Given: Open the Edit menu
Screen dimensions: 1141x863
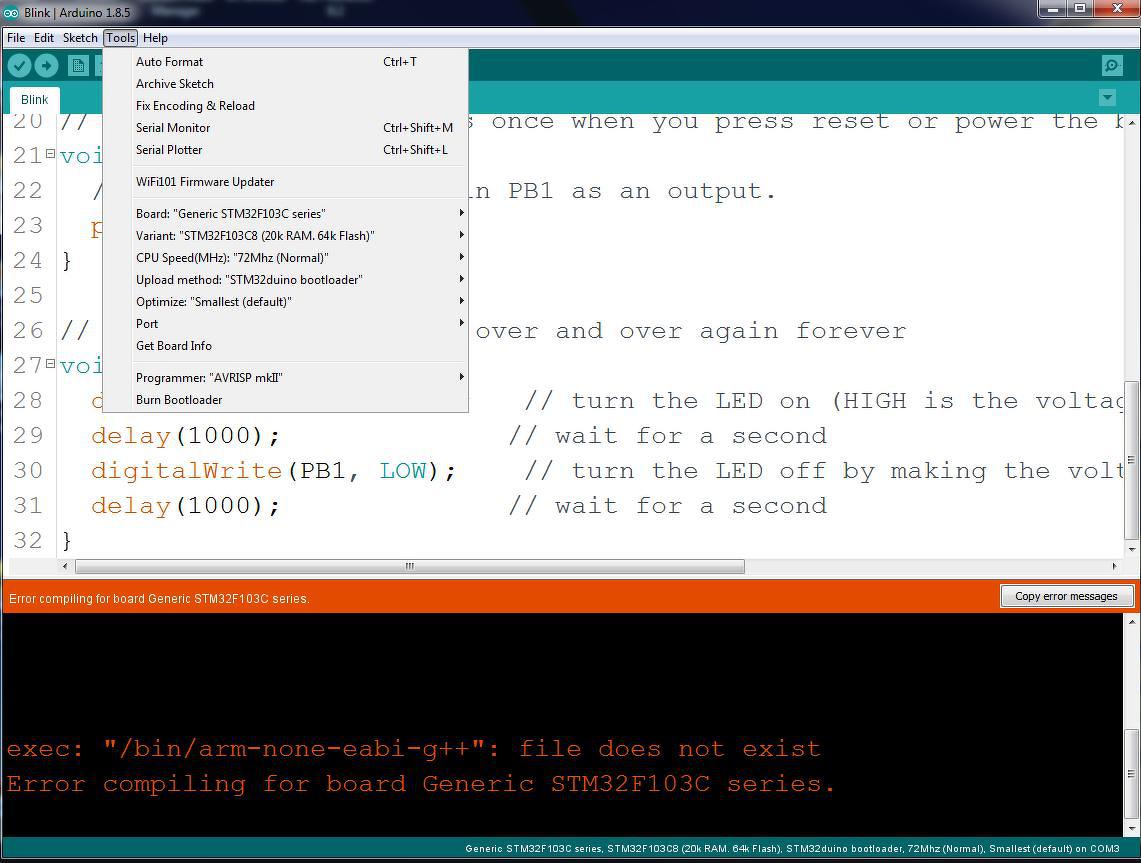Looking at the screenshot, I should (44, 38).
